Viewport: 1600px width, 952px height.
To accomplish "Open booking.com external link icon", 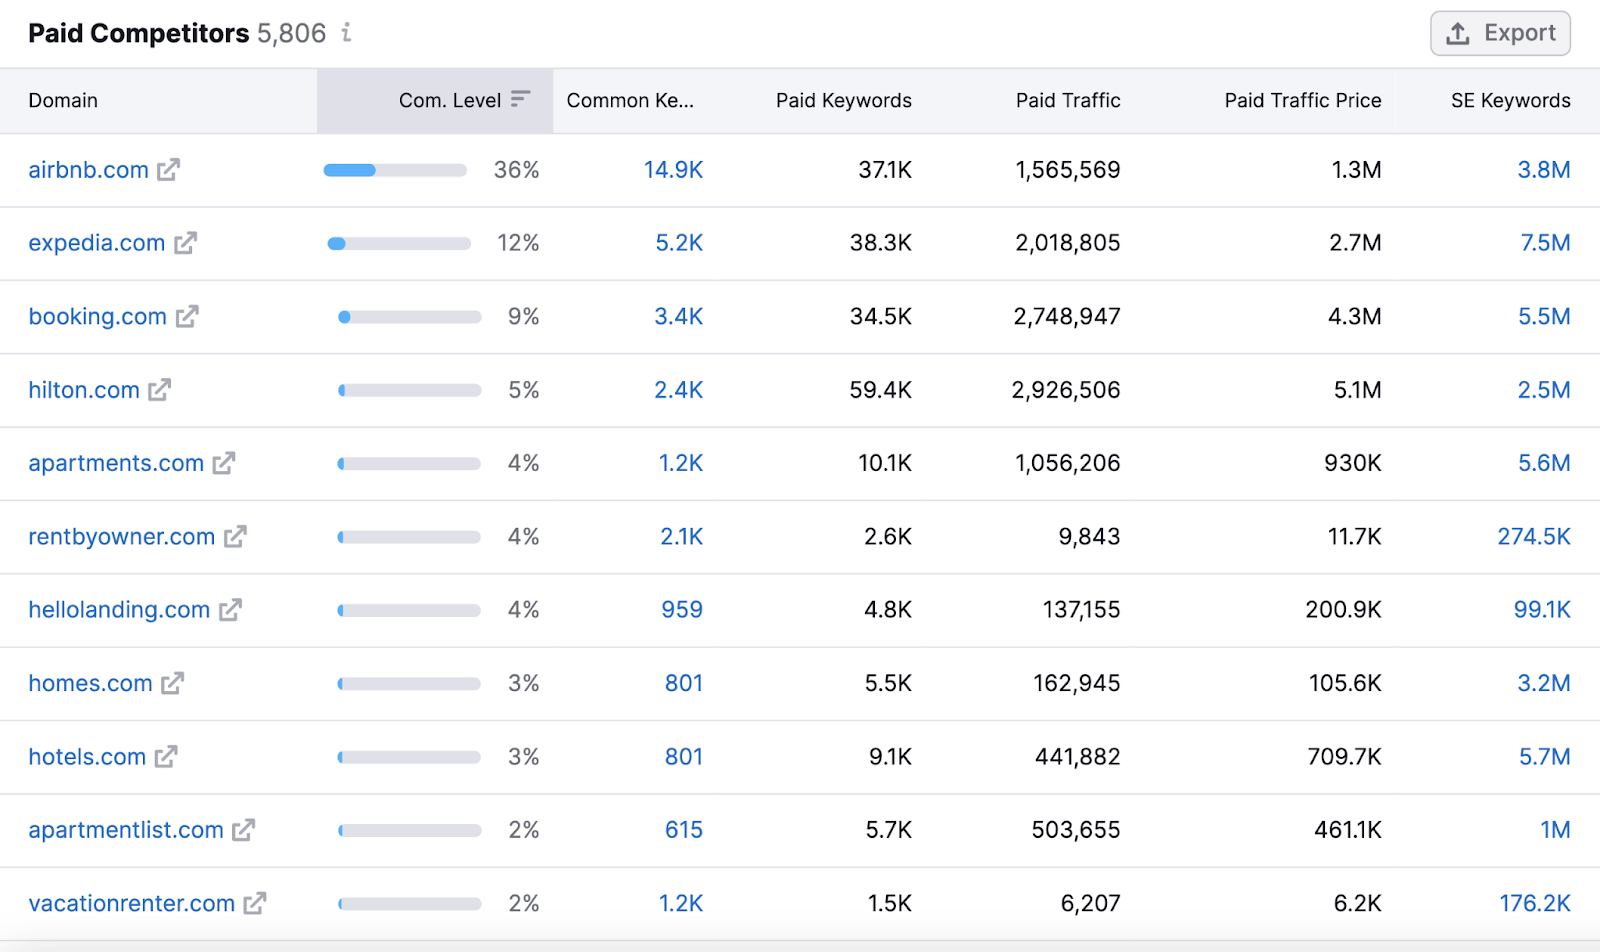I will [187, 317].
